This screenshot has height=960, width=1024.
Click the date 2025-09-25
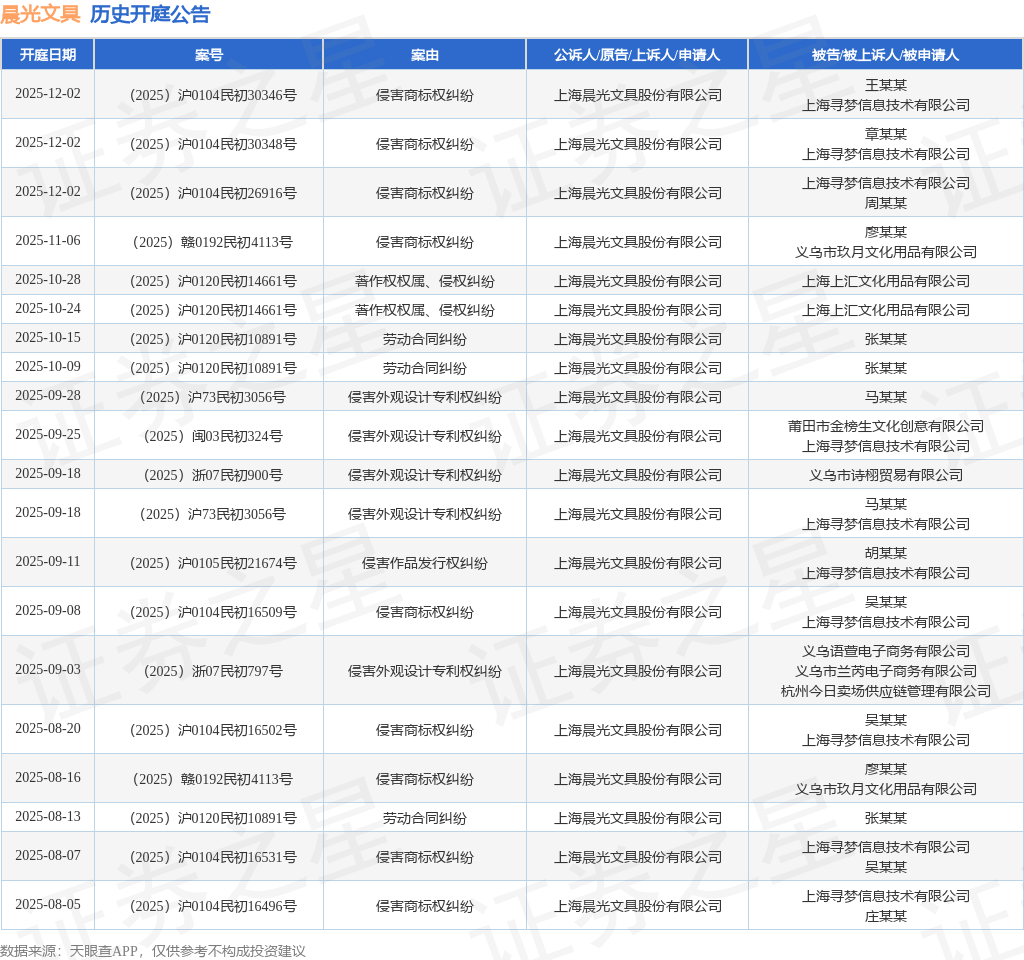(x=48, y=434)
